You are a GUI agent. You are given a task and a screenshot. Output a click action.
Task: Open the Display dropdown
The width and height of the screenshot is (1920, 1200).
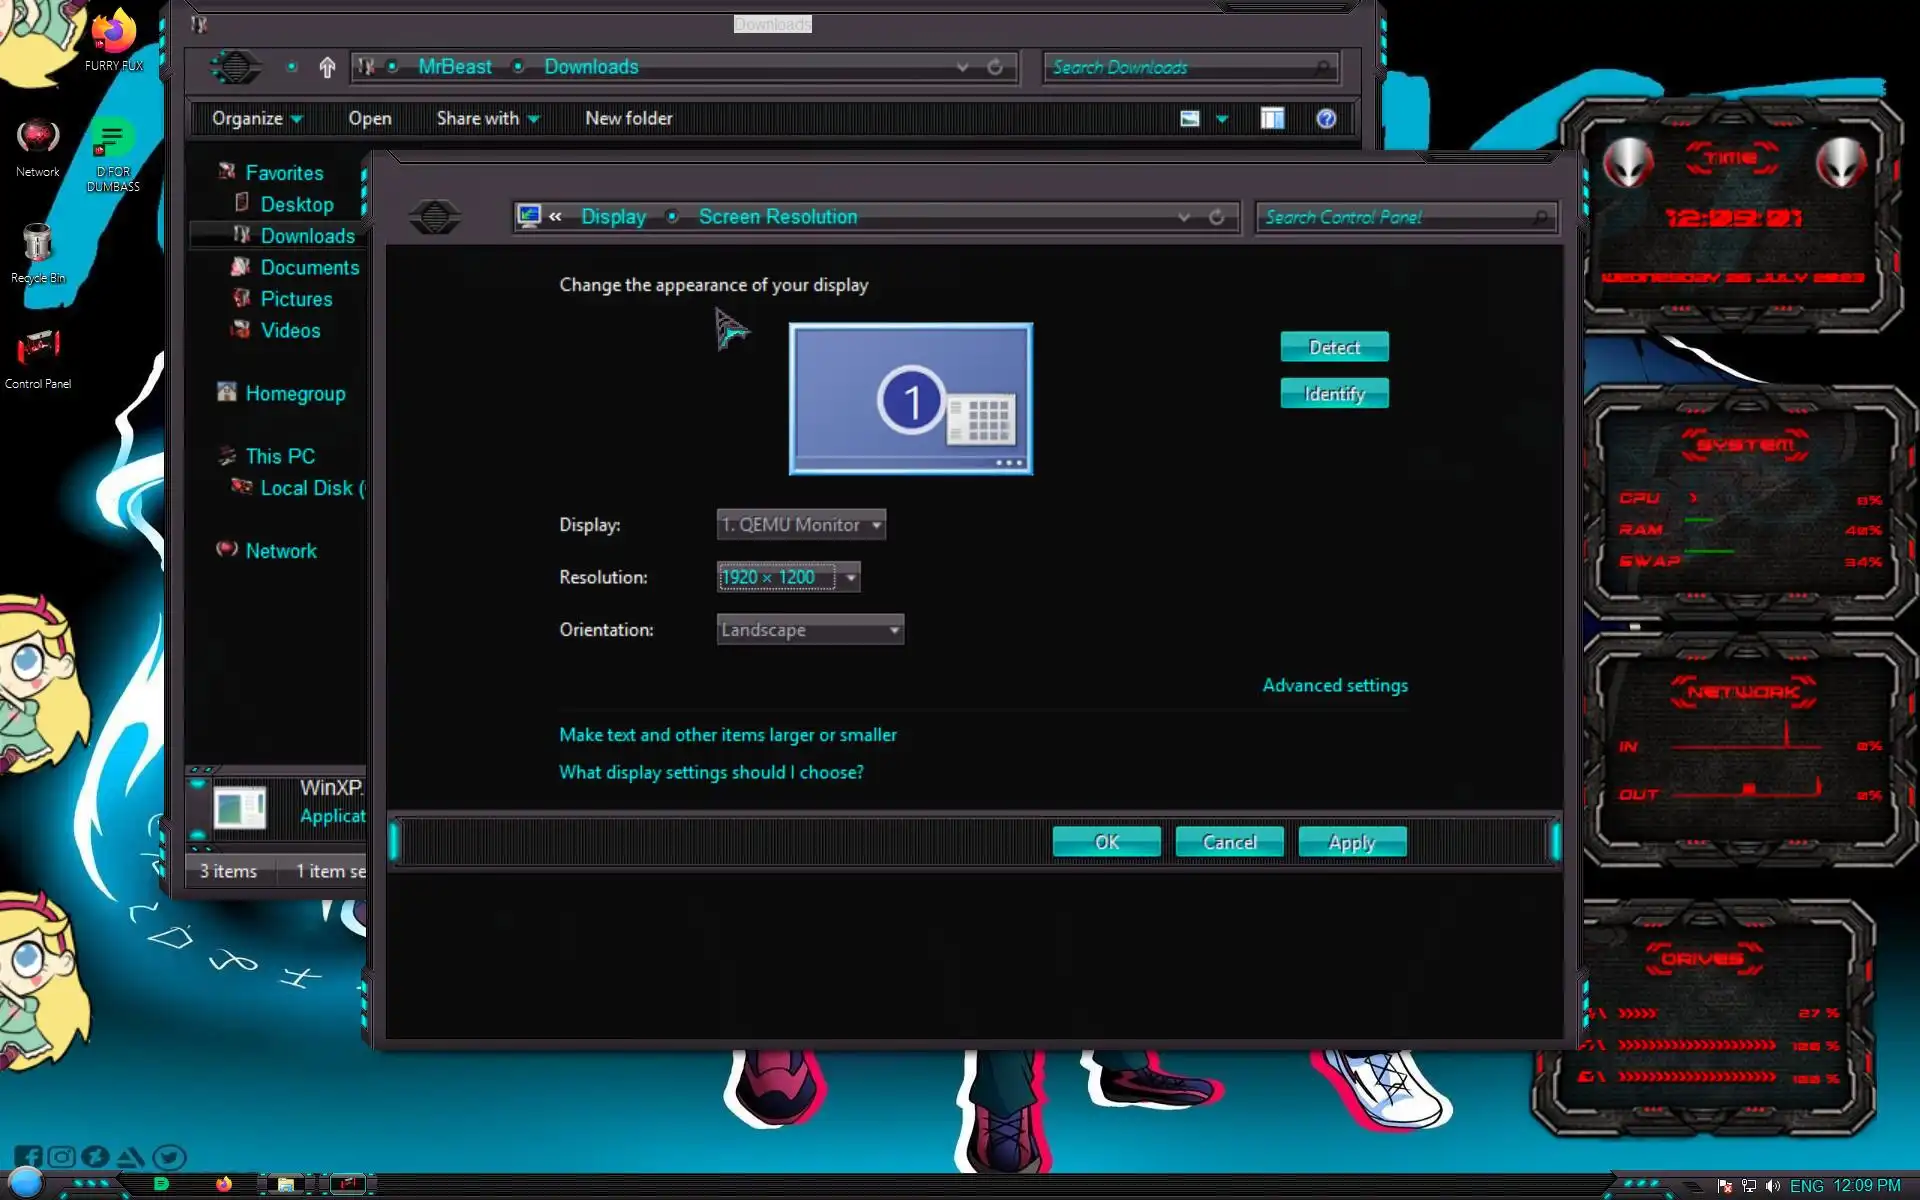[801, 525]
